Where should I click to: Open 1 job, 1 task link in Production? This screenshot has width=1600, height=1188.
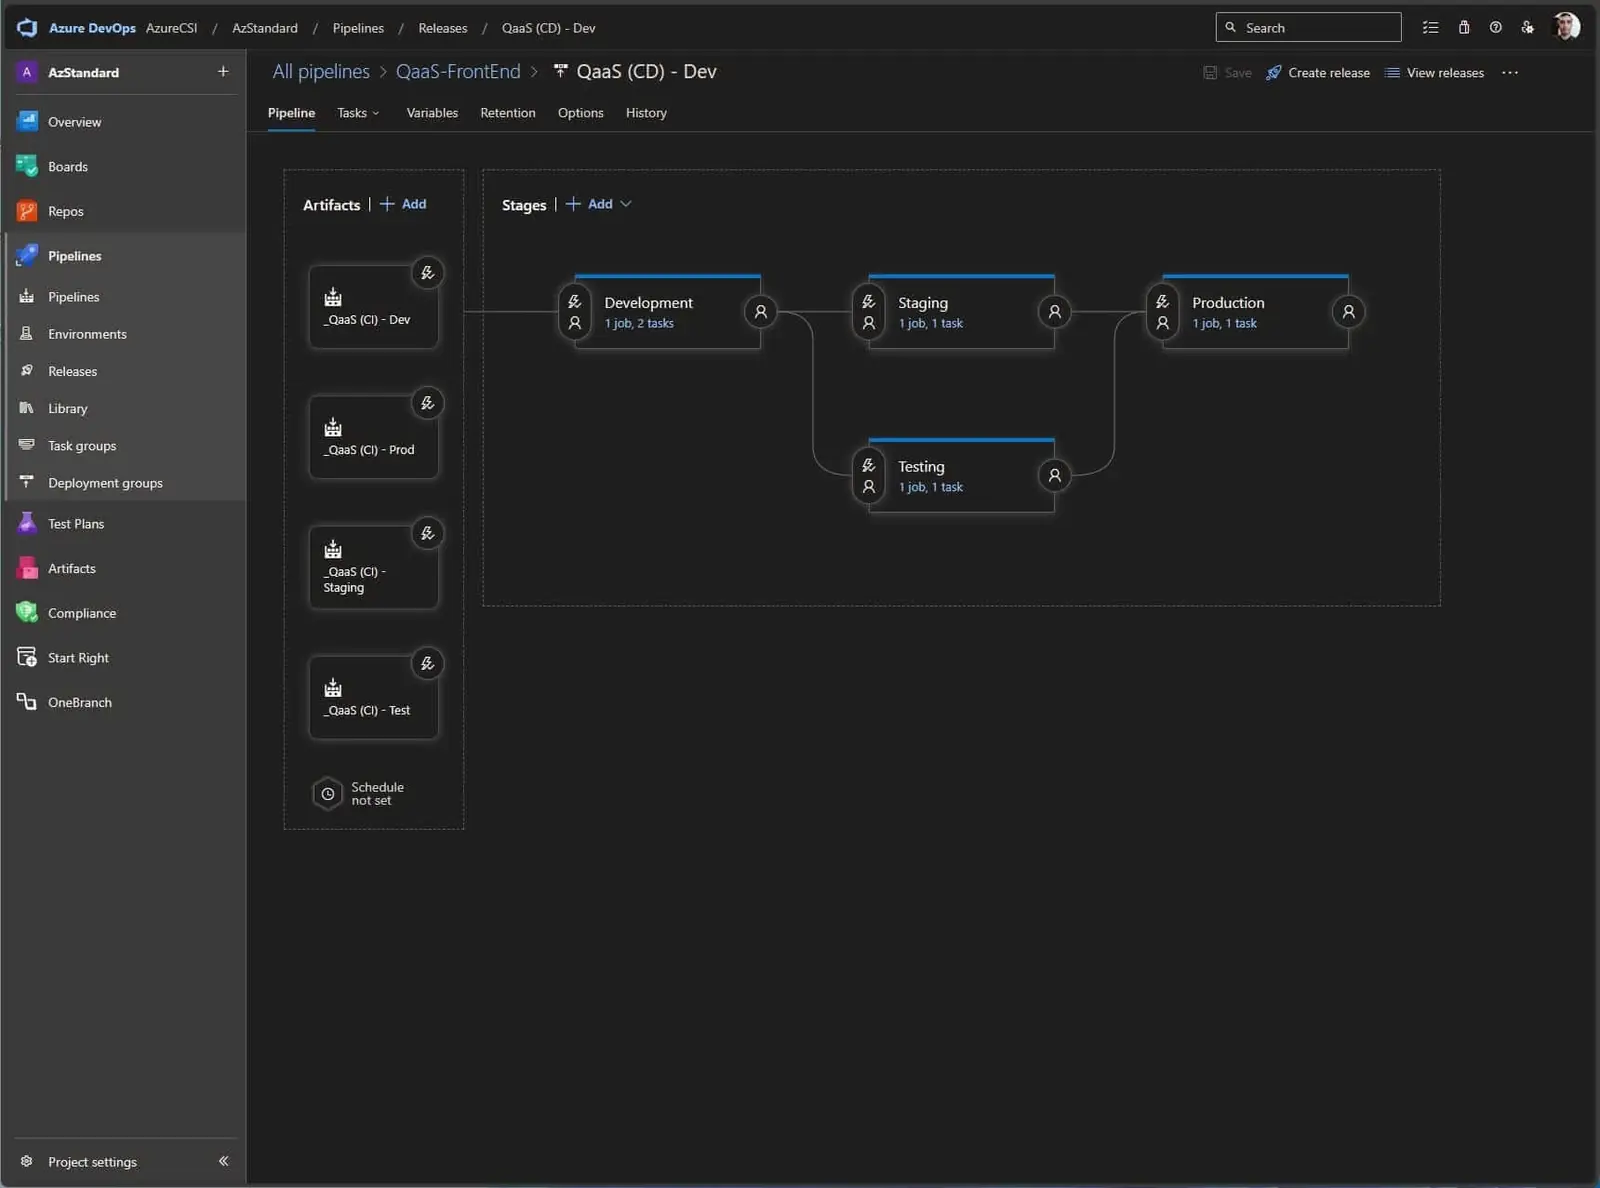1224,324
